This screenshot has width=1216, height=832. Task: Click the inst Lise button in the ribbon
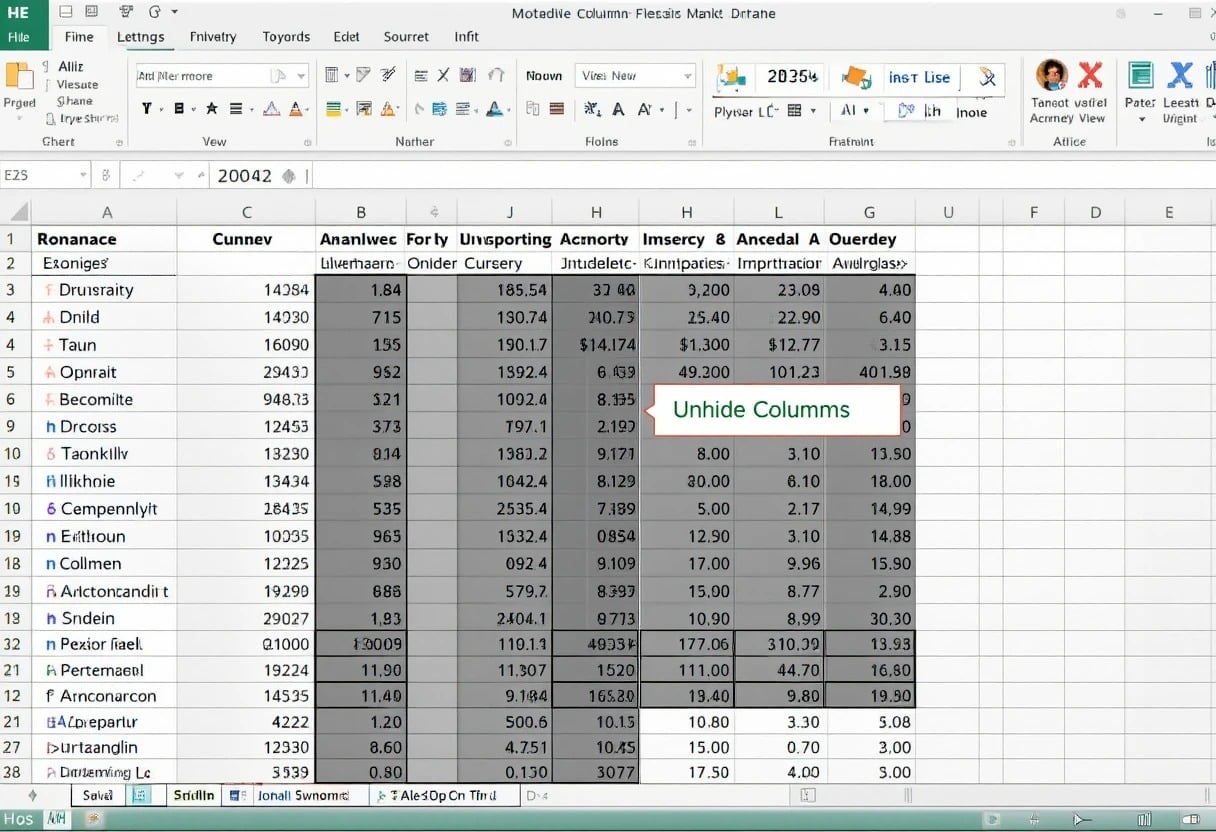(x=919, y=77)
